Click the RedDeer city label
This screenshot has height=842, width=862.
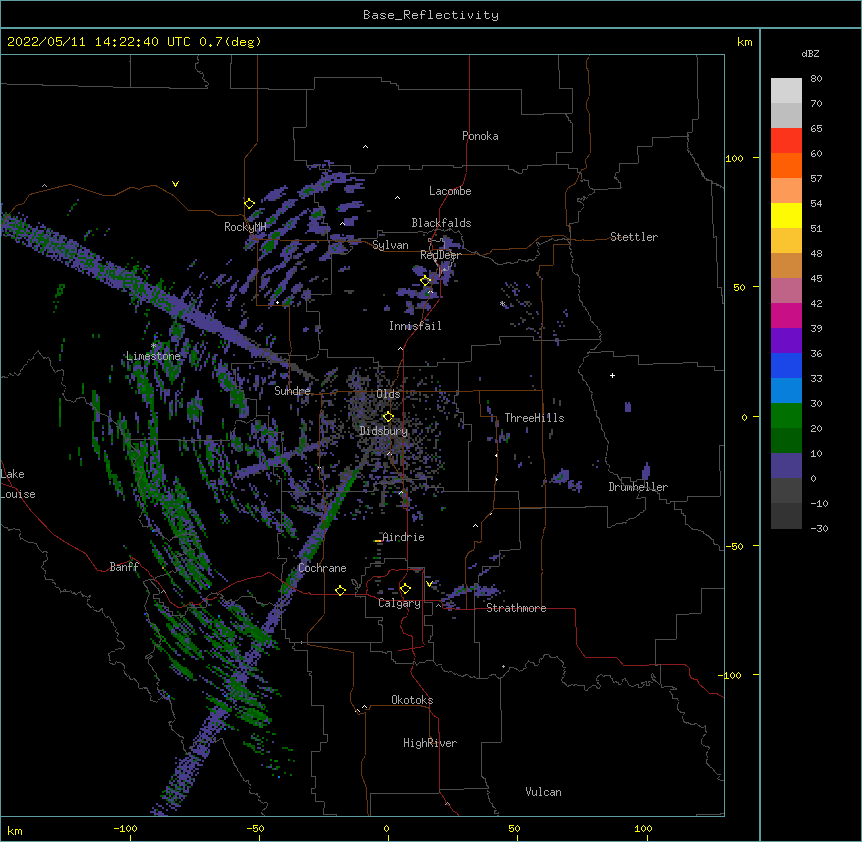click(440, 255)
